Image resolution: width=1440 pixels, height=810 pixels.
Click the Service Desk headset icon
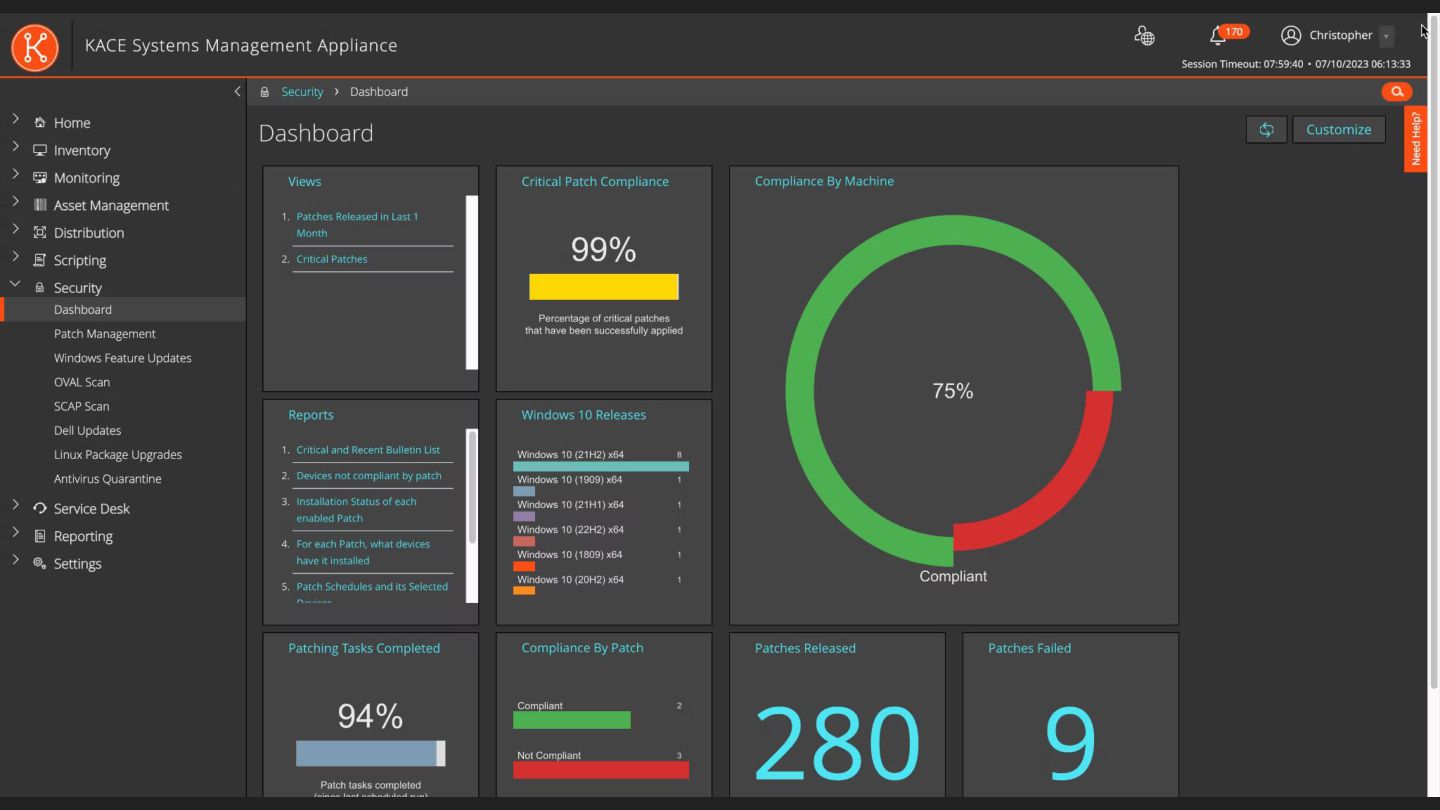coord(40,508)
